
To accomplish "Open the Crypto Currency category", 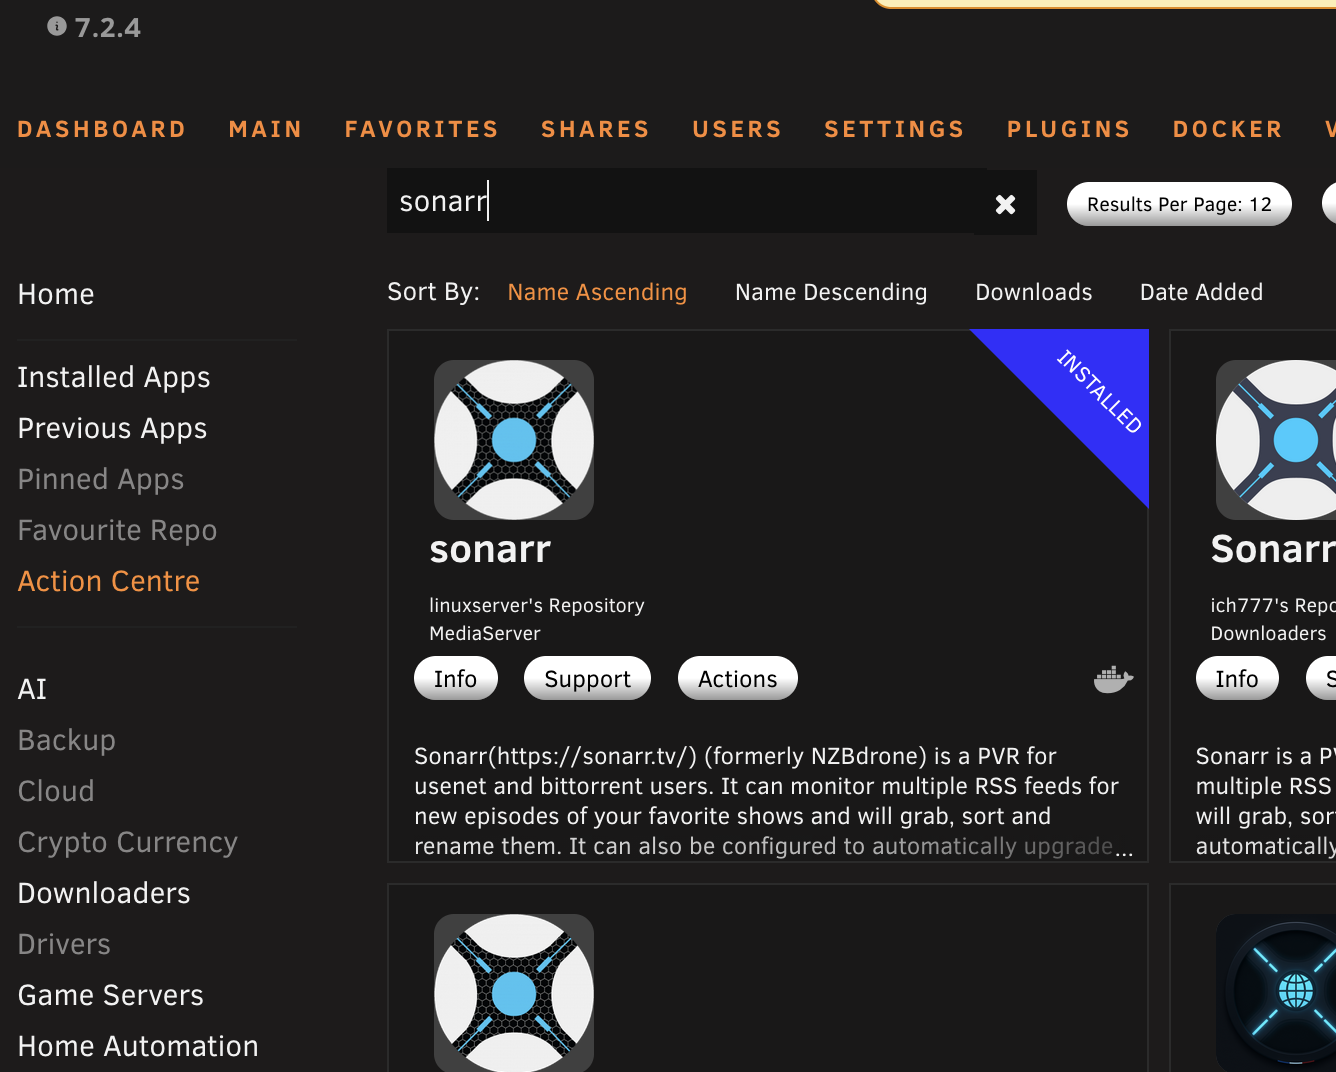I will click(128, 842).
